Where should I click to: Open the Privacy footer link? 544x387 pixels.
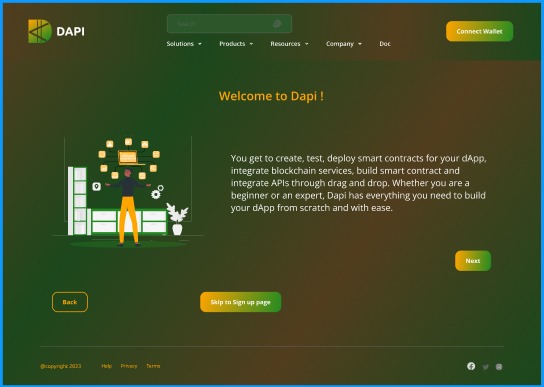tap(129, 366)
